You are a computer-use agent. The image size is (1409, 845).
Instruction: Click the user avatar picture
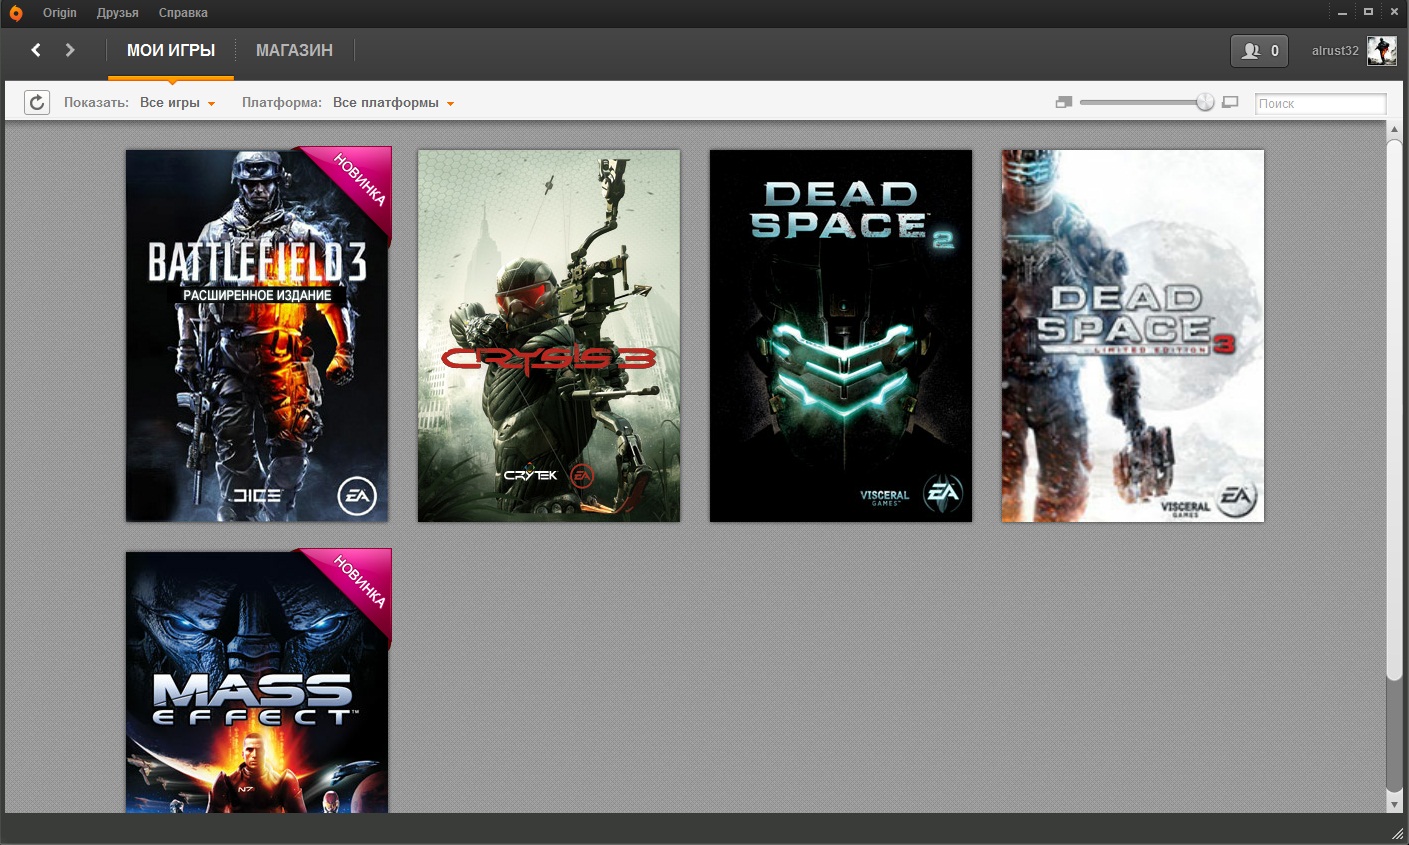pyautogui.click(x=1381, y=51)
